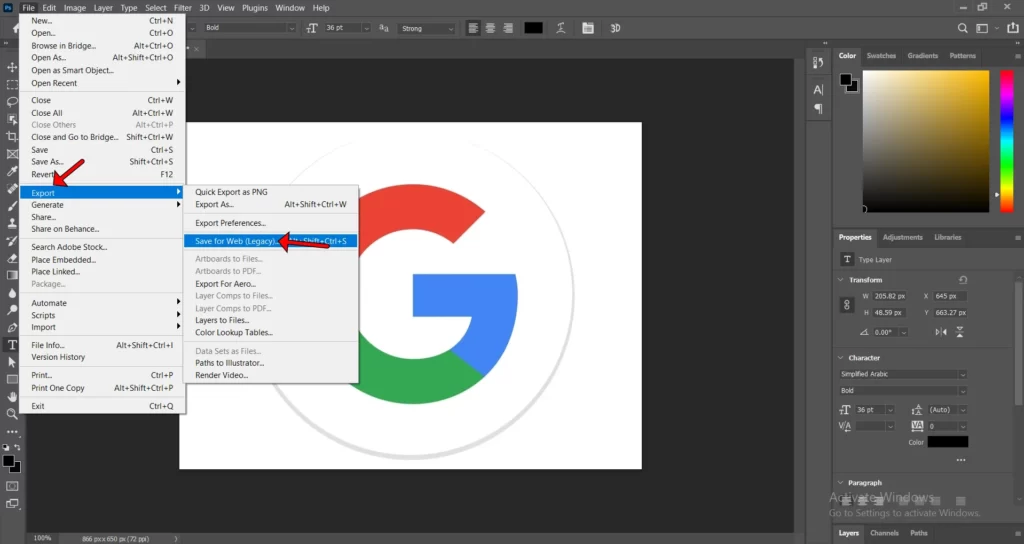Open the Filter menu in menu bar
Viewport: 1024px width, 544px height.
(182, 8)
